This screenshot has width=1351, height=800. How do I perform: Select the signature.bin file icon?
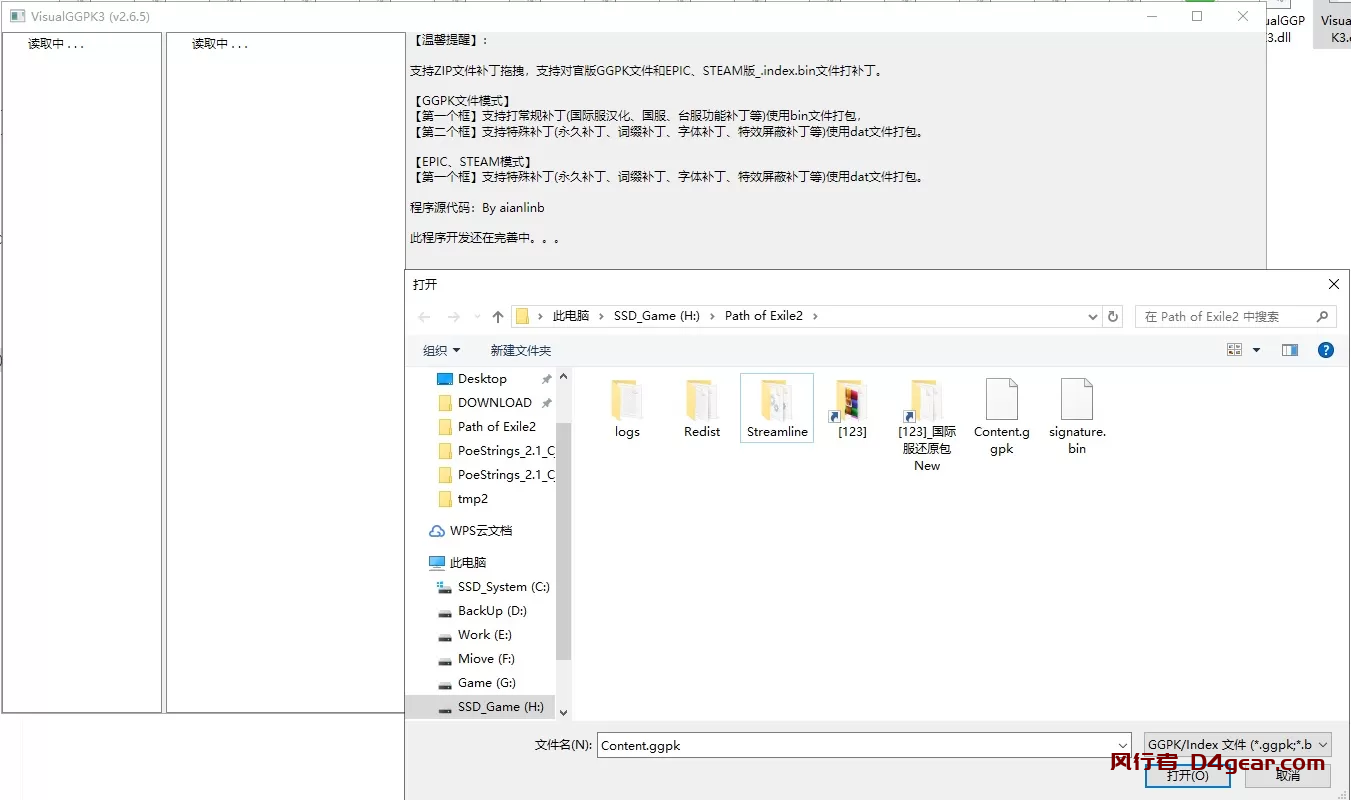(1076, 400)
